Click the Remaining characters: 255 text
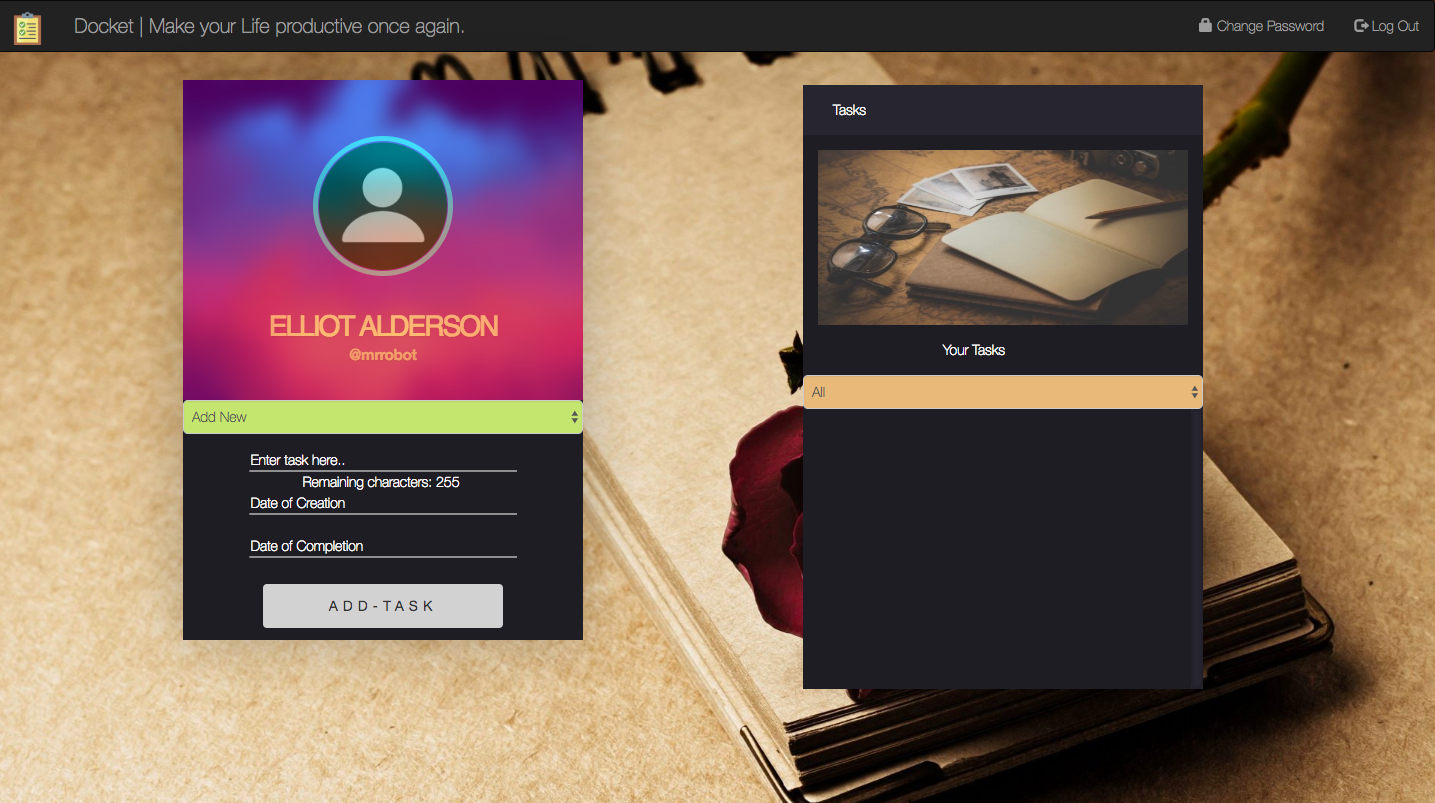This screenshot has width=1435, height=803. tap(381, 482)
